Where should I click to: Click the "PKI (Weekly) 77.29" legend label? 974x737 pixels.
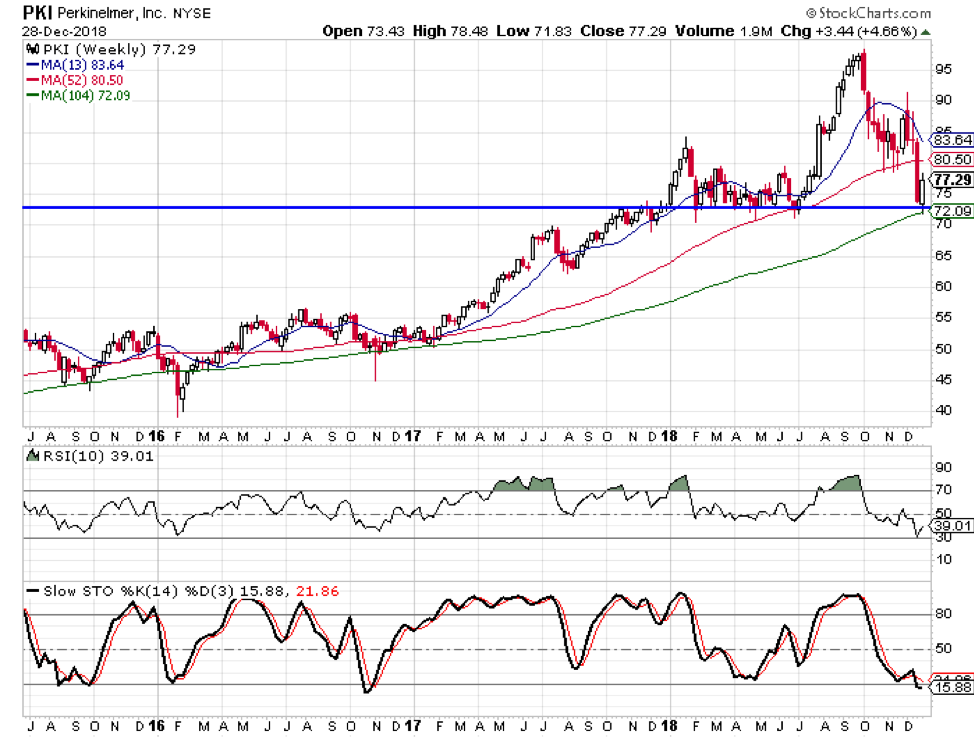(119, 49)
